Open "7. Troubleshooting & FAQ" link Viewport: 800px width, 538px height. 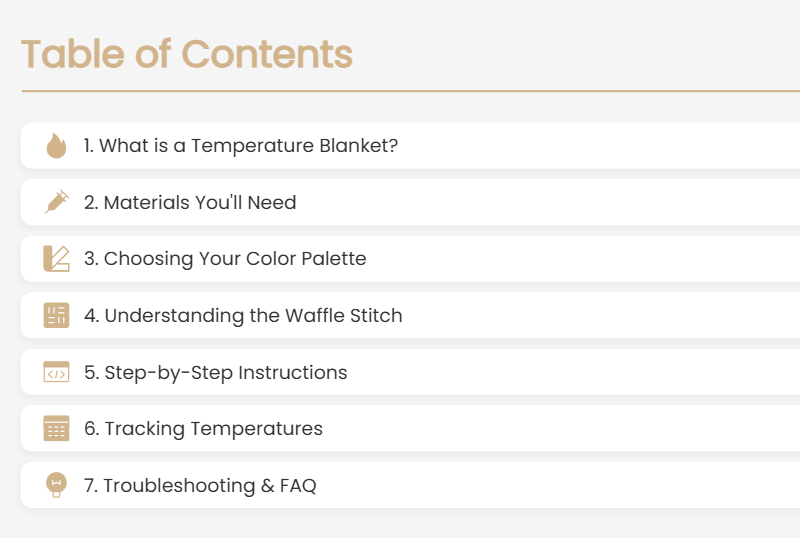point(200,485)
